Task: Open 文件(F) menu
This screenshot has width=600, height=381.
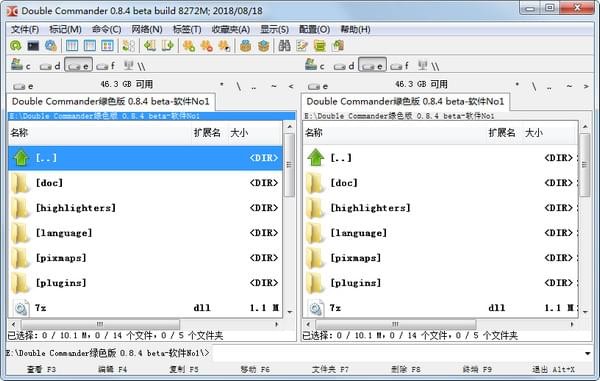Action: [x=25, y=29]
